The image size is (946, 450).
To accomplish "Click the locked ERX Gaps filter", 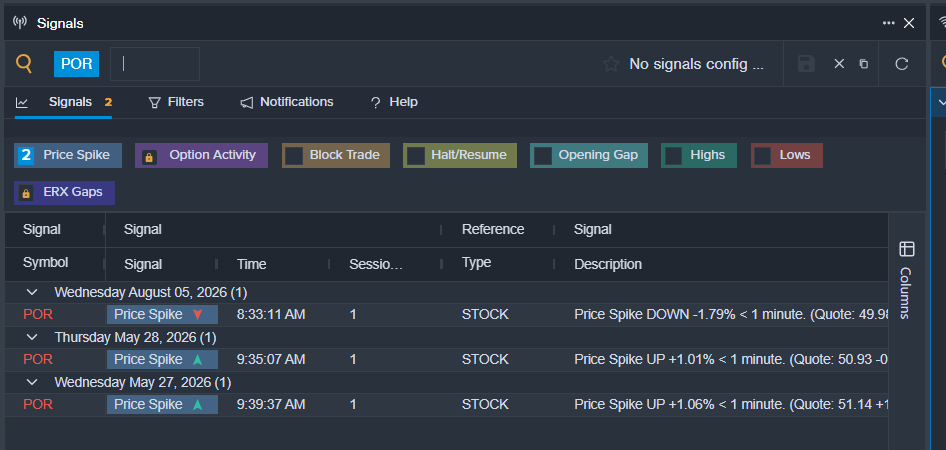I will [65, 192].
